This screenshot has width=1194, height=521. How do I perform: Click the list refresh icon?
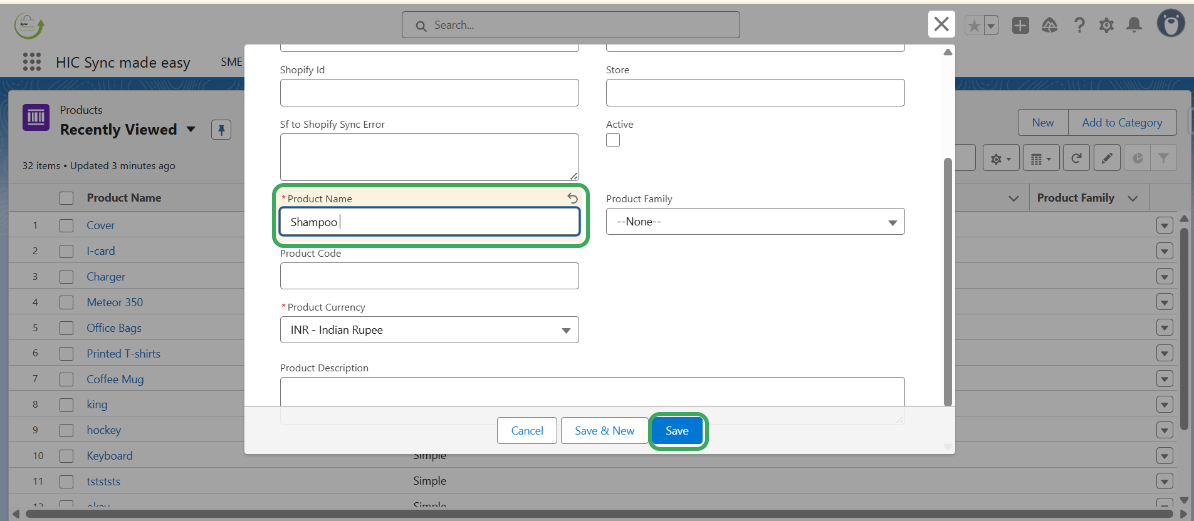[1076, 158]
